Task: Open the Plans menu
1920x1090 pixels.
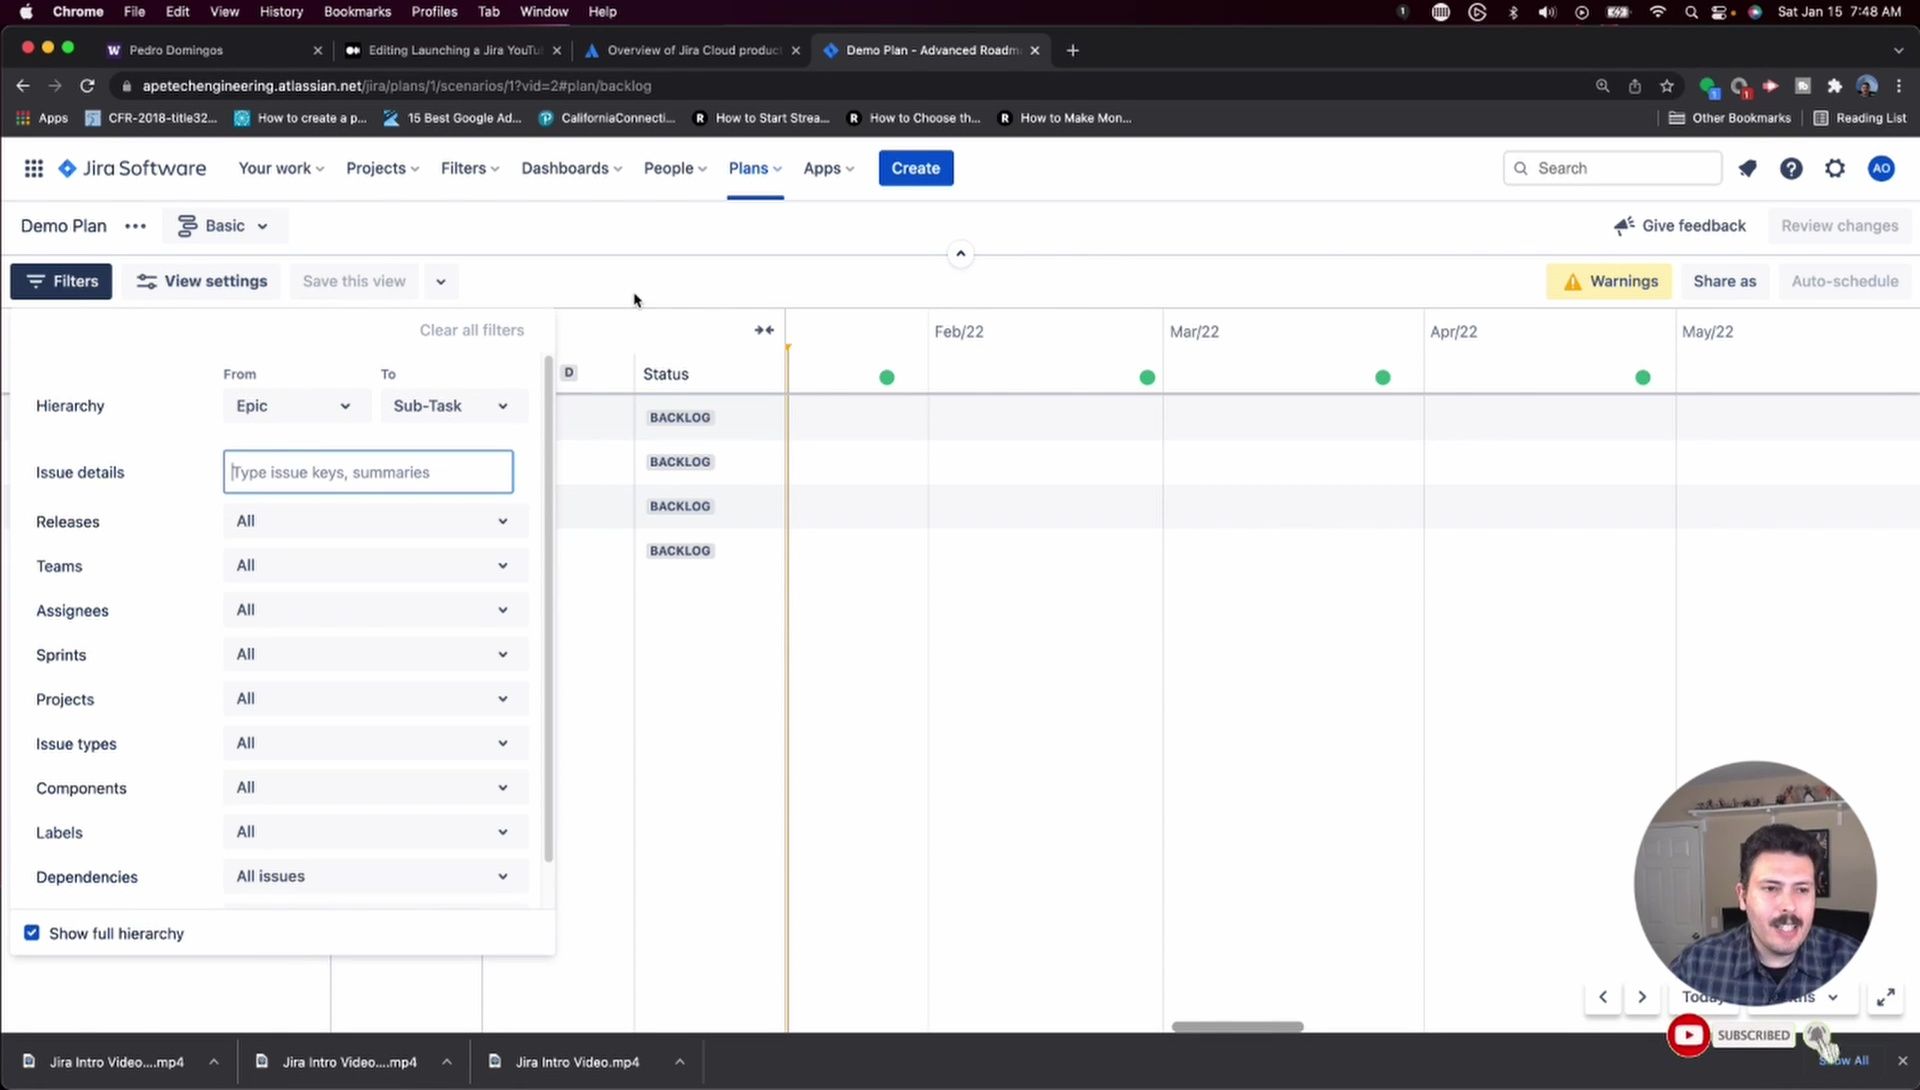Action: click(755, 168)
